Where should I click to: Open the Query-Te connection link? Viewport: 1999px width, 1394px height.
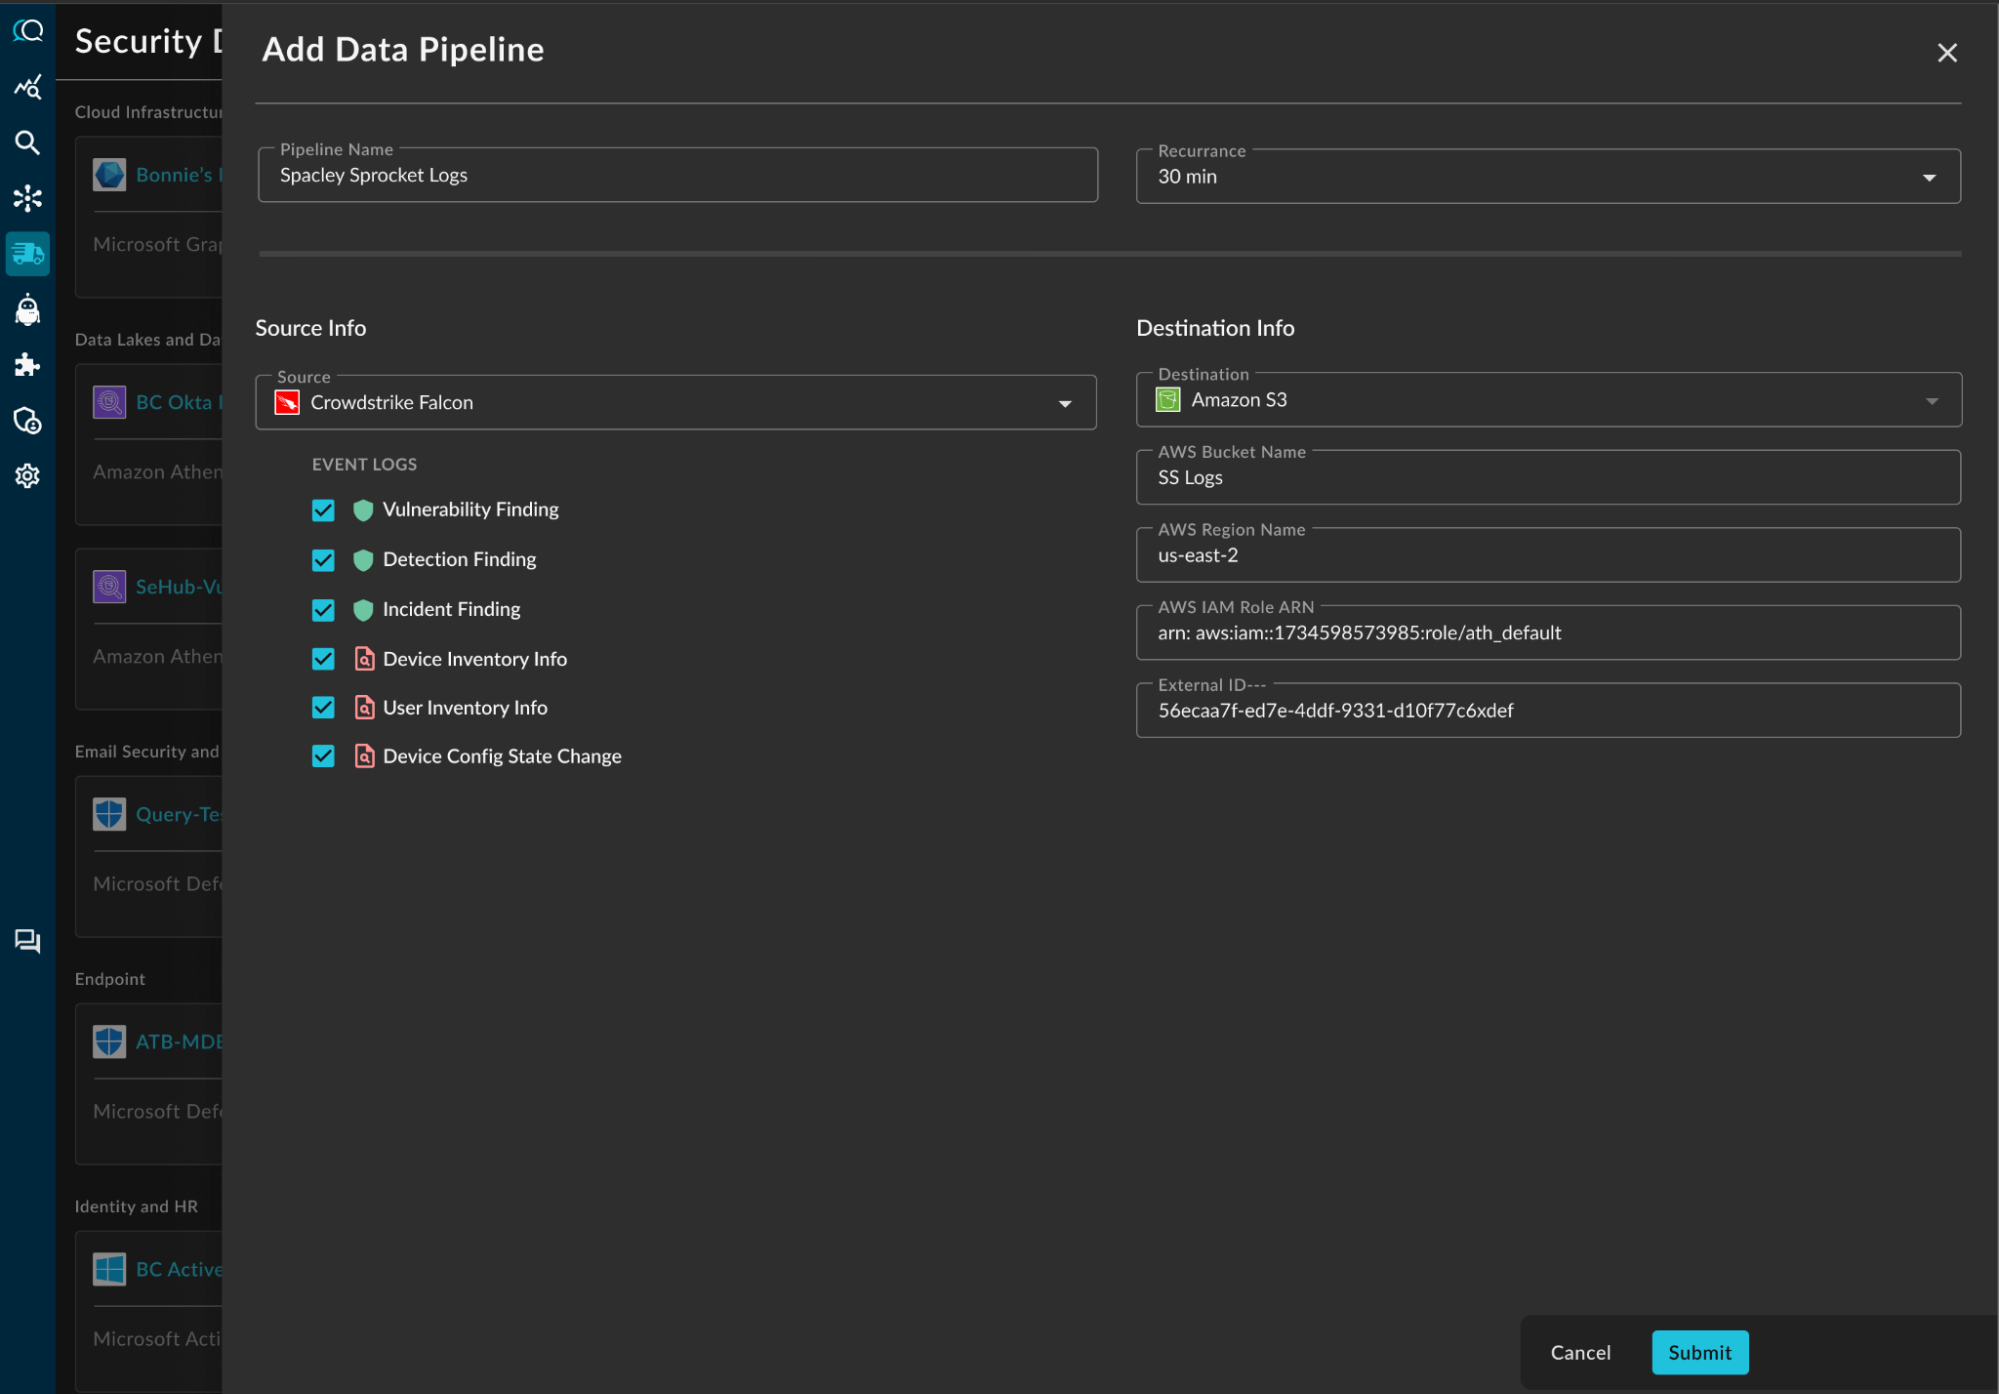(178, 814)
